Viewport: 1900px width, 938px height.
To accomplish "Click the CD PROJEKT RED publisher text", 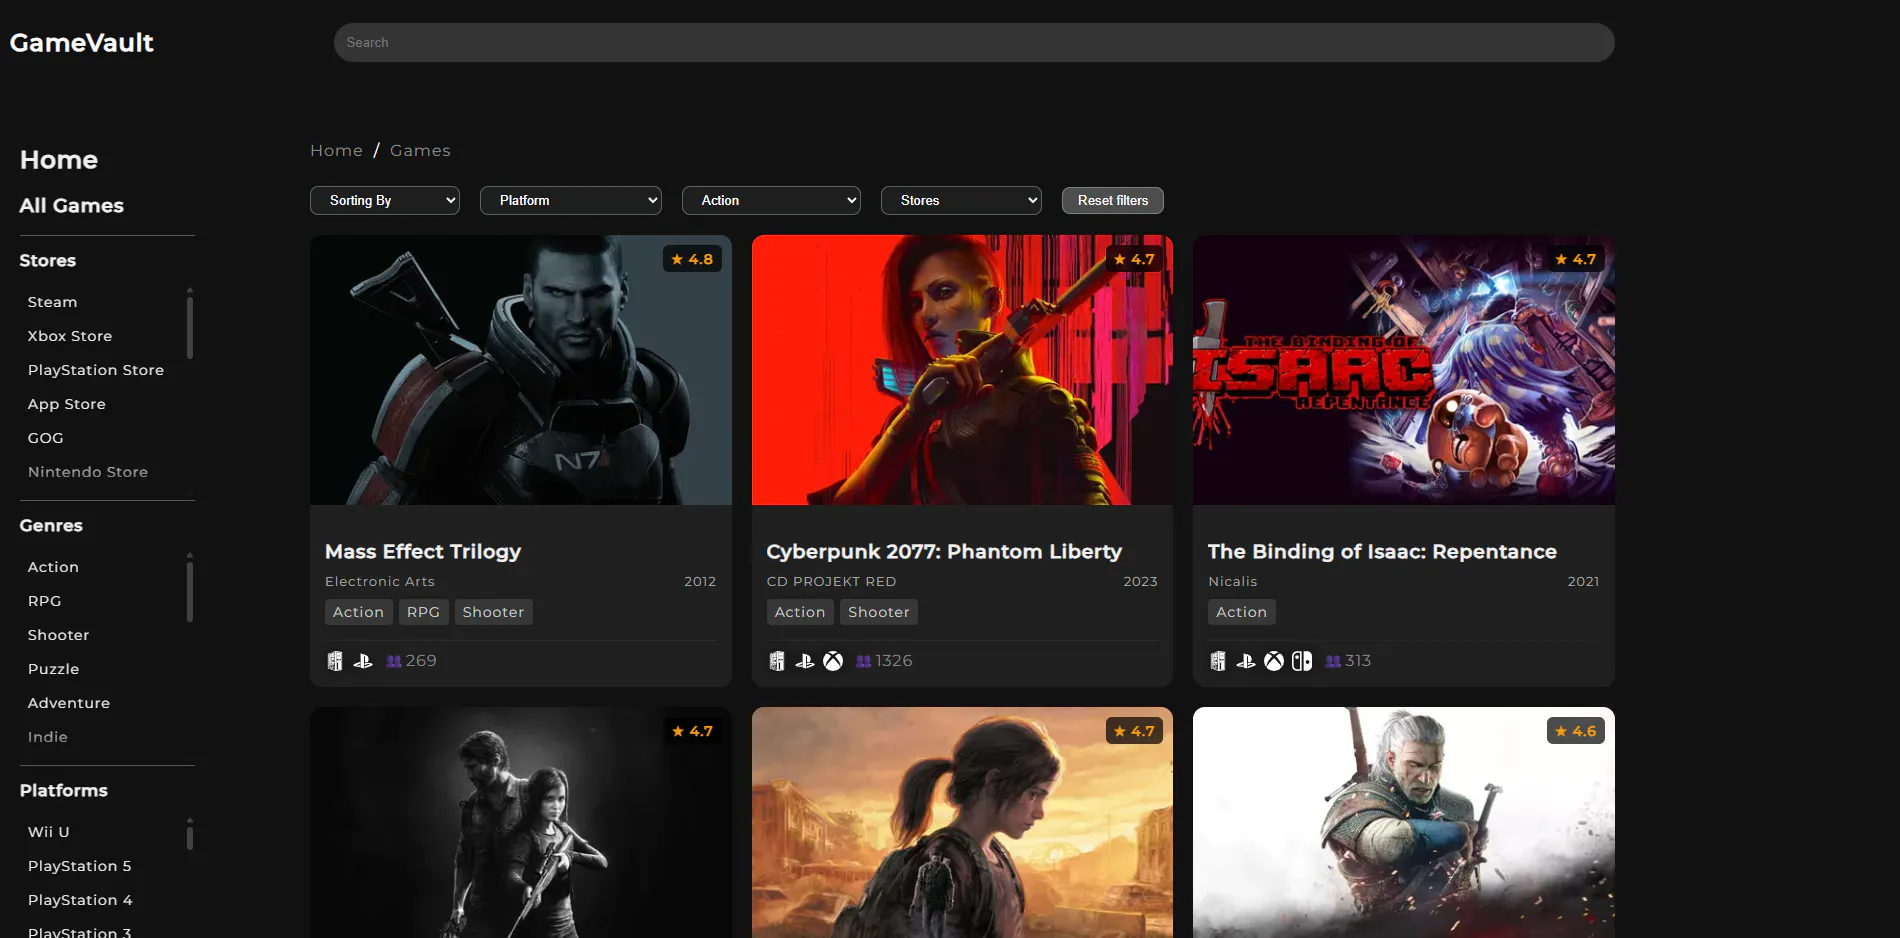I will point(831,582).
